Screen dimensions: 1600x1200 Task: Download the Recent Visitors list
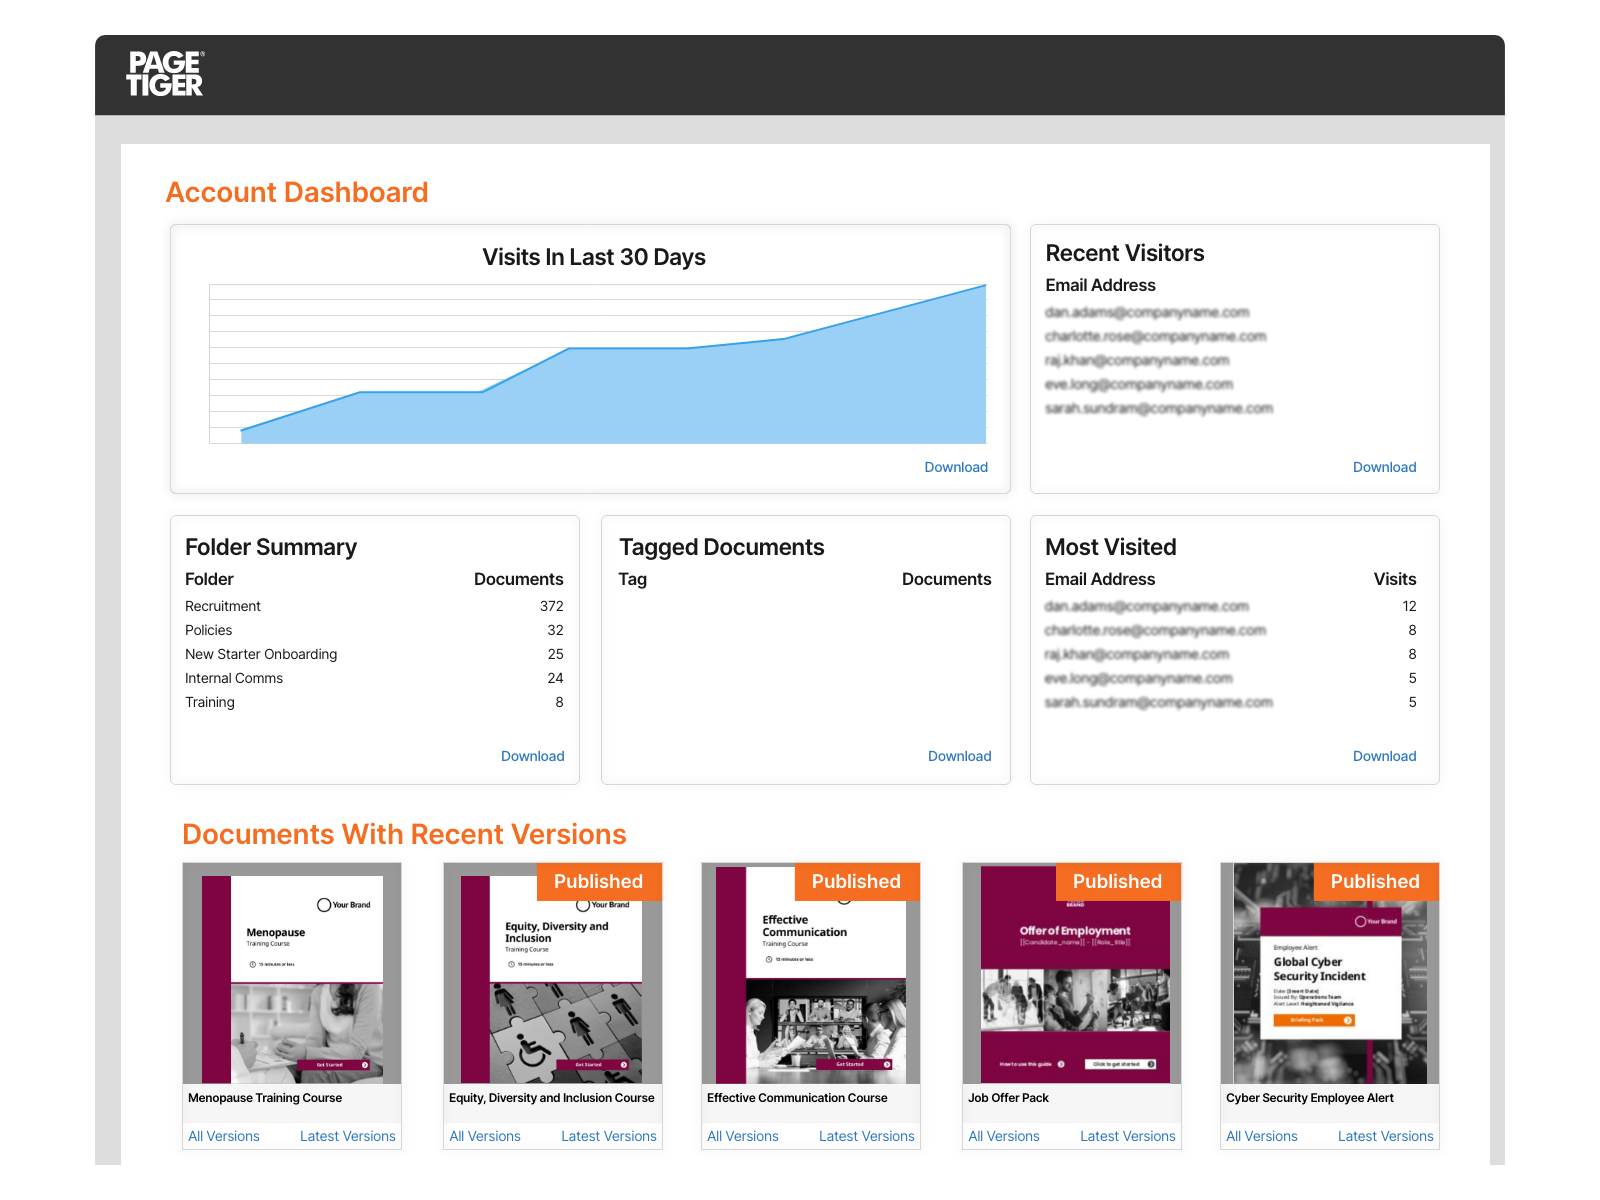coord(1384,467)
